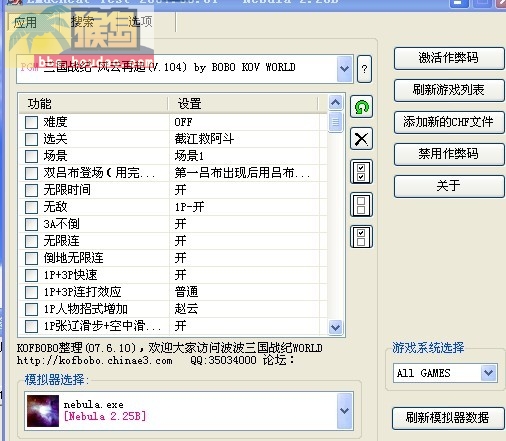Open the emulator selection dropdown arrow
506x441 pixels.
coord(344,411)
